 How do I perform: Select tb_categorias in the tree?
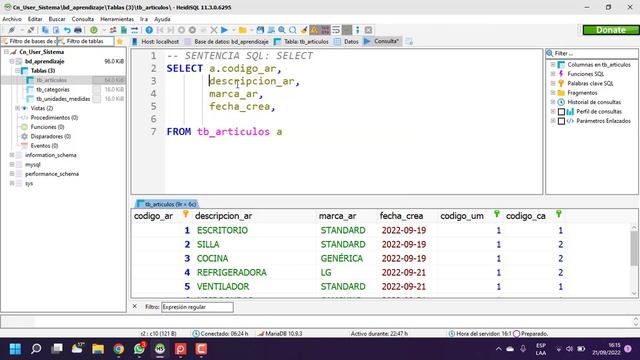coord(53,90)
